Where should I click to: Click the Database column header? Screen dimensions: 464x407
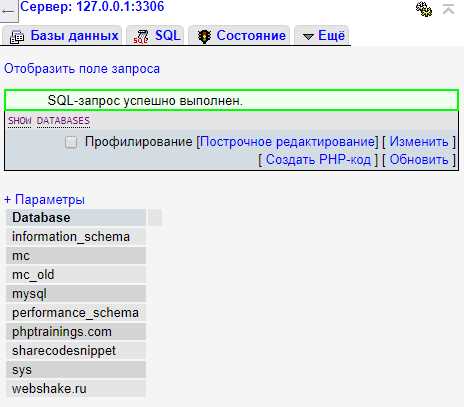[x=76, y=218]
